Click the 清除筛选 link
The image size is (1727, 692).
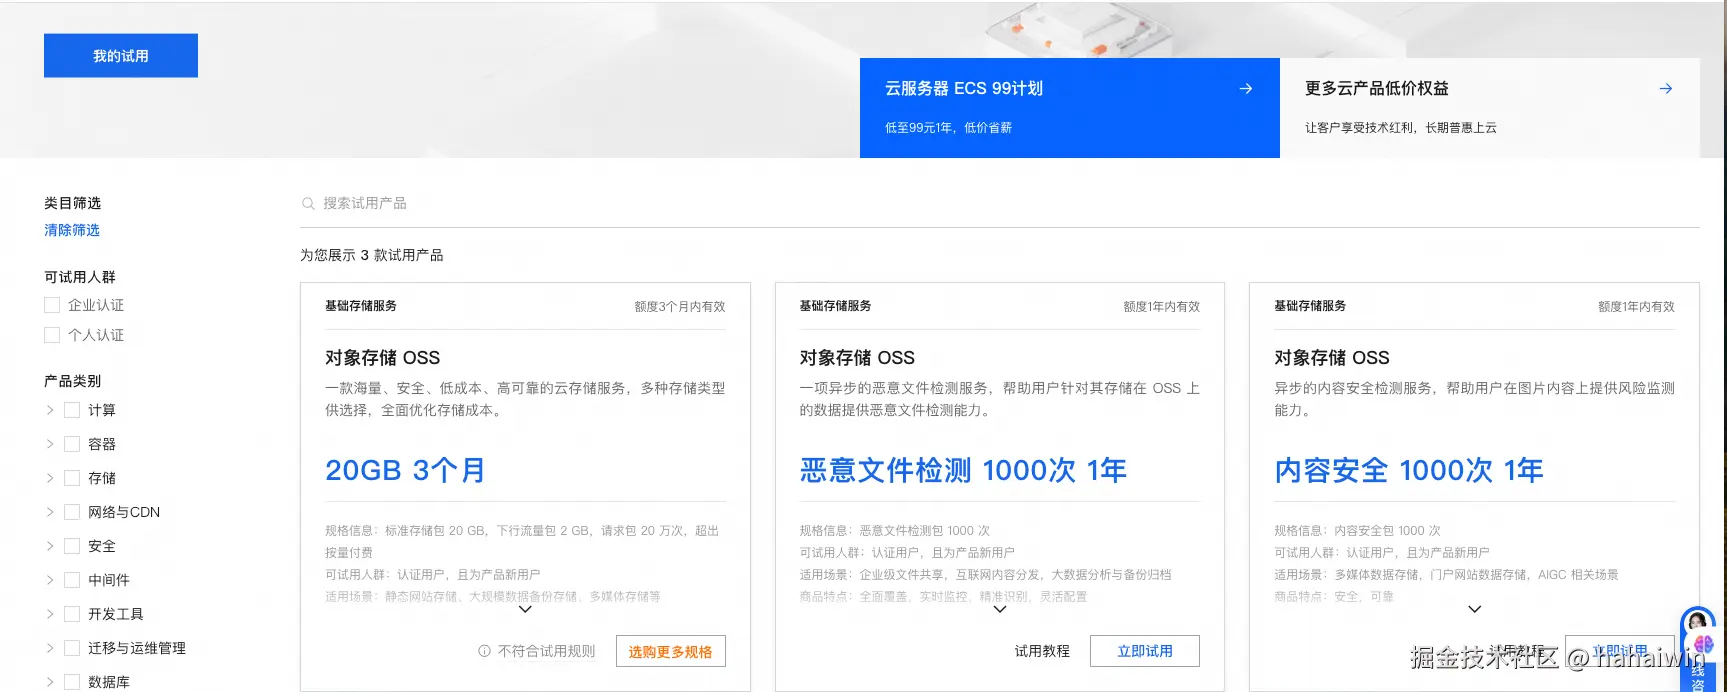pyautogui.click(x=72, y=230)
